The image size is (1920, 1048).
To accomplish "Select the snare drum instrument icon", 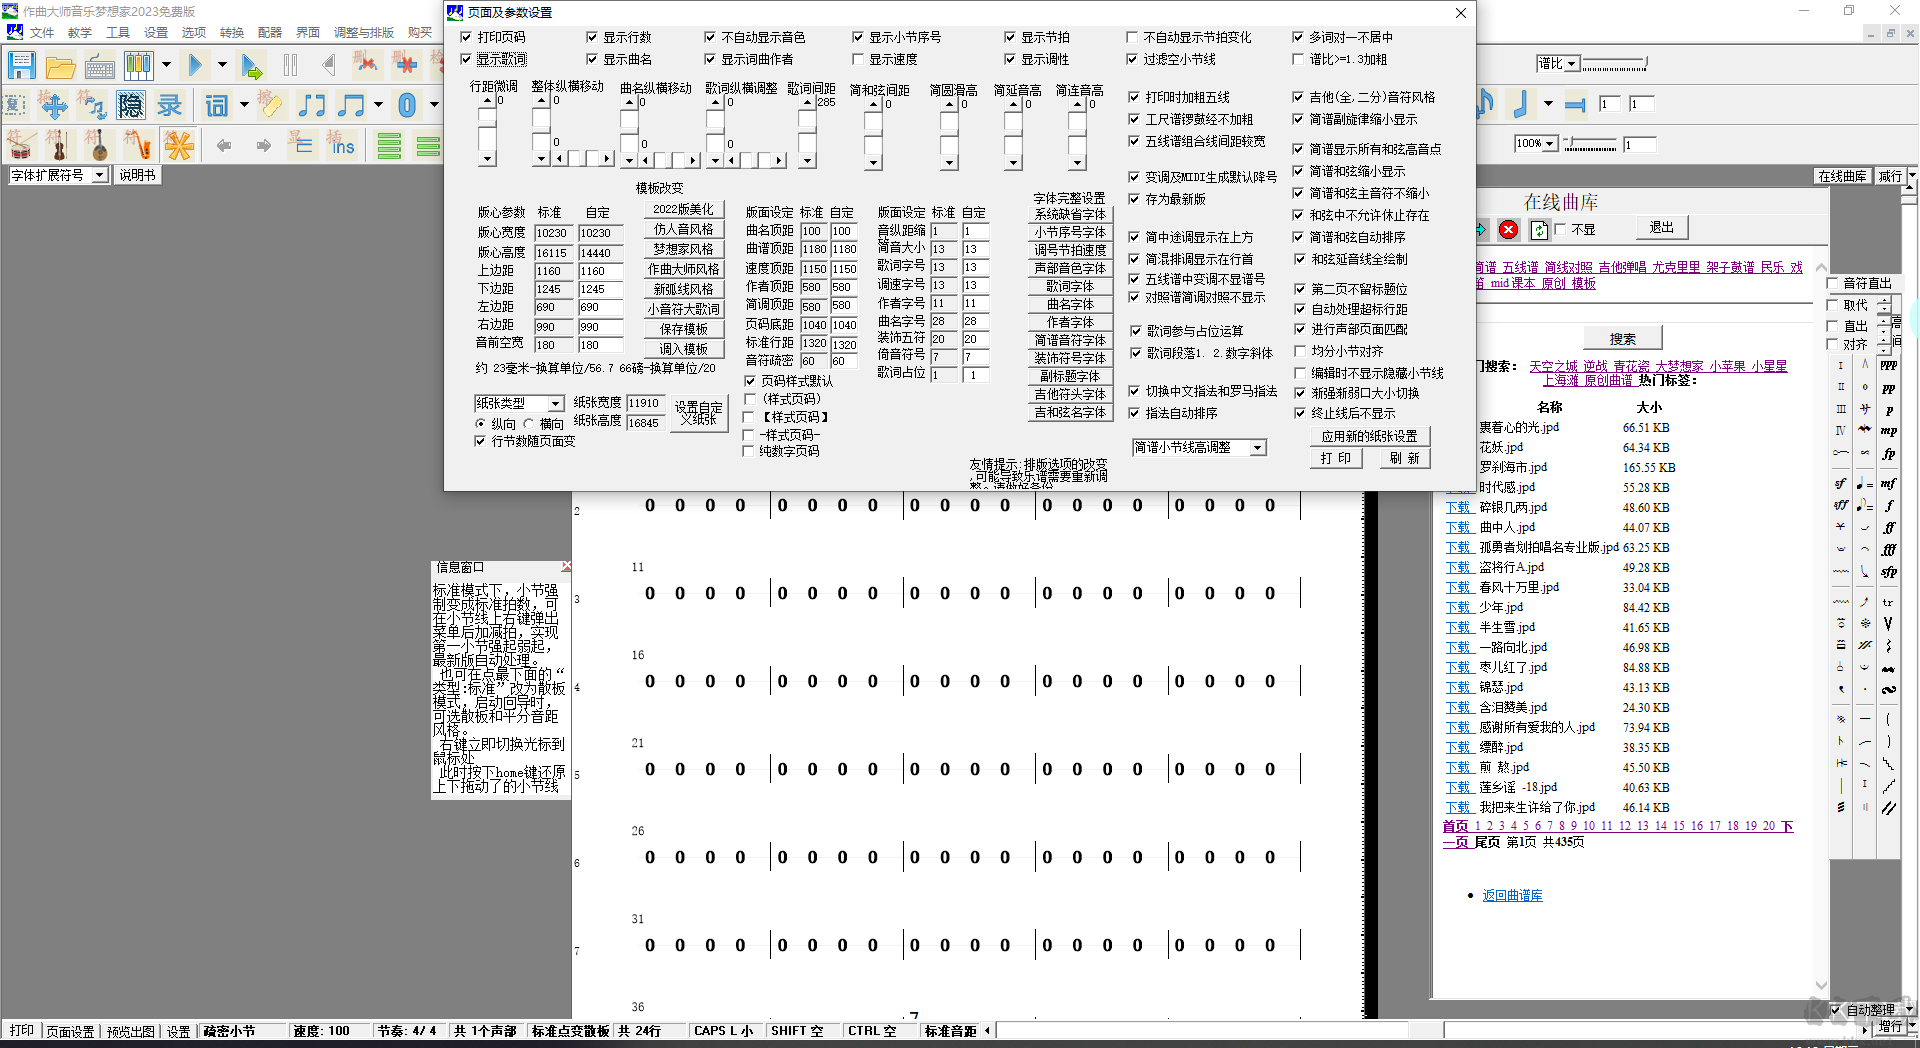I will [21, 145].
